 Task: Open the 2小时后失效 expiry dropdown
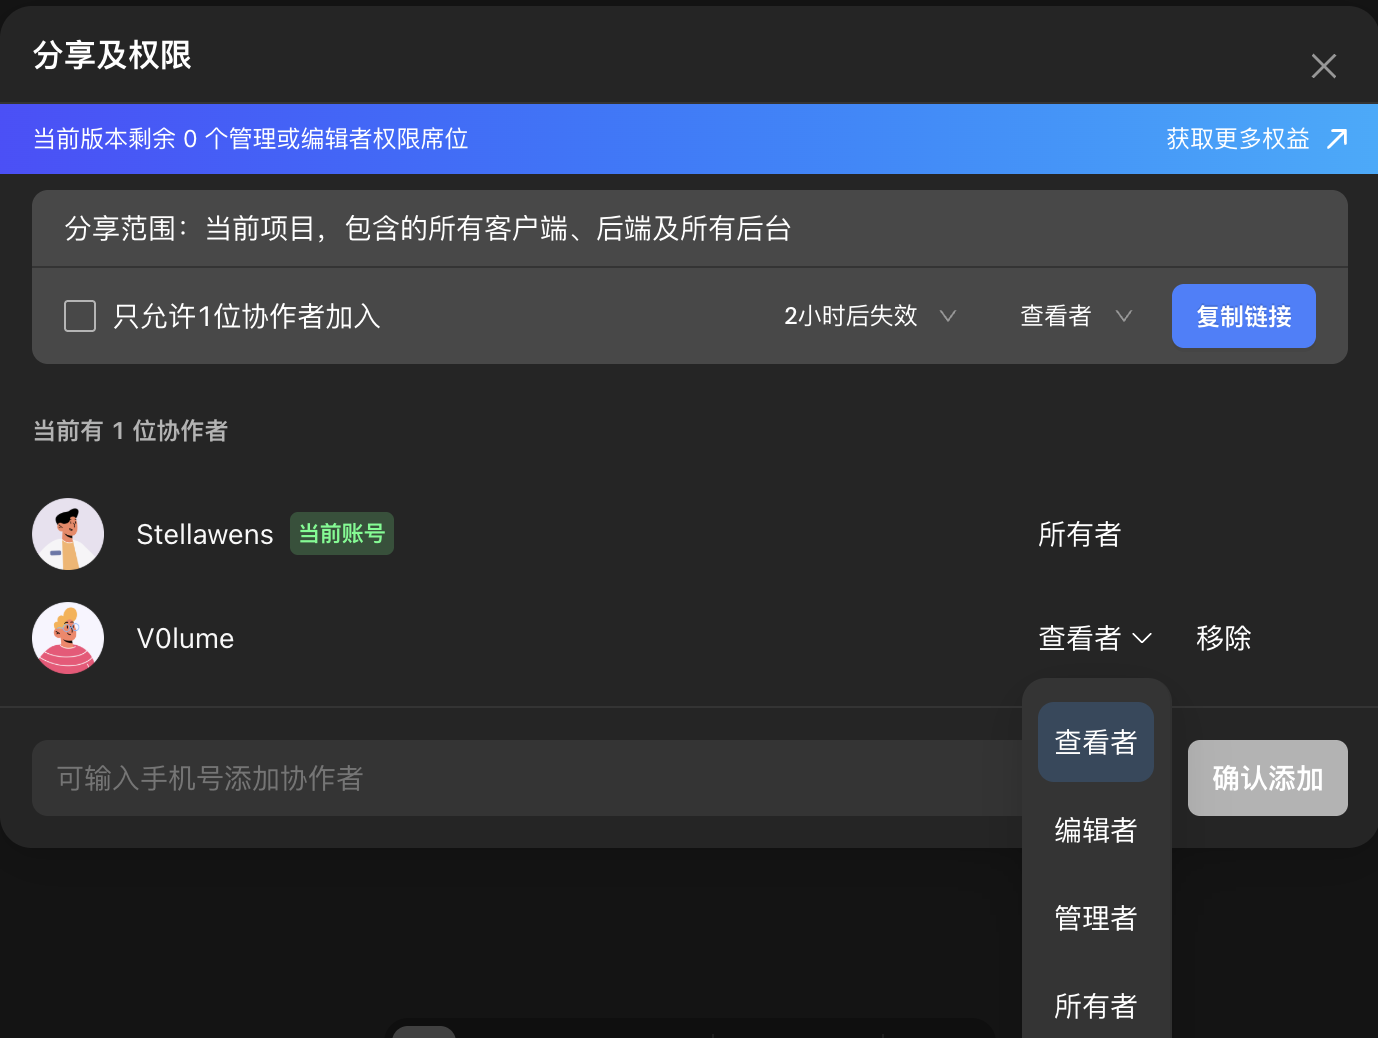(x=870, y=316)
